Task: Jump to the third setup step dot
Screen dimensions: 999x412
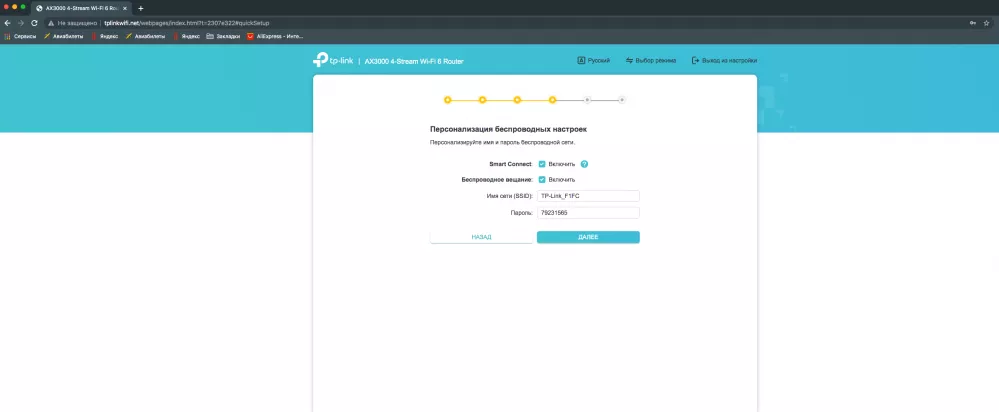Action: point(517,100)
